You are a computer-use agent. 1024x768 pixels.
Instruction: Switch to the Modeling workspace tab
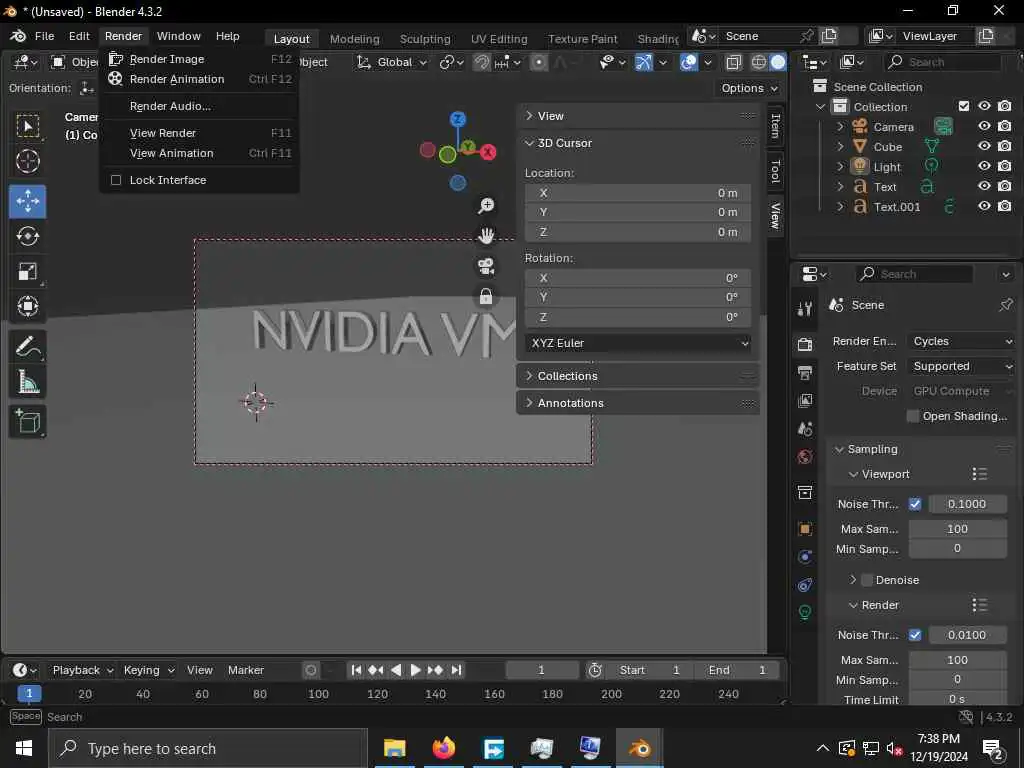(355, 39)
